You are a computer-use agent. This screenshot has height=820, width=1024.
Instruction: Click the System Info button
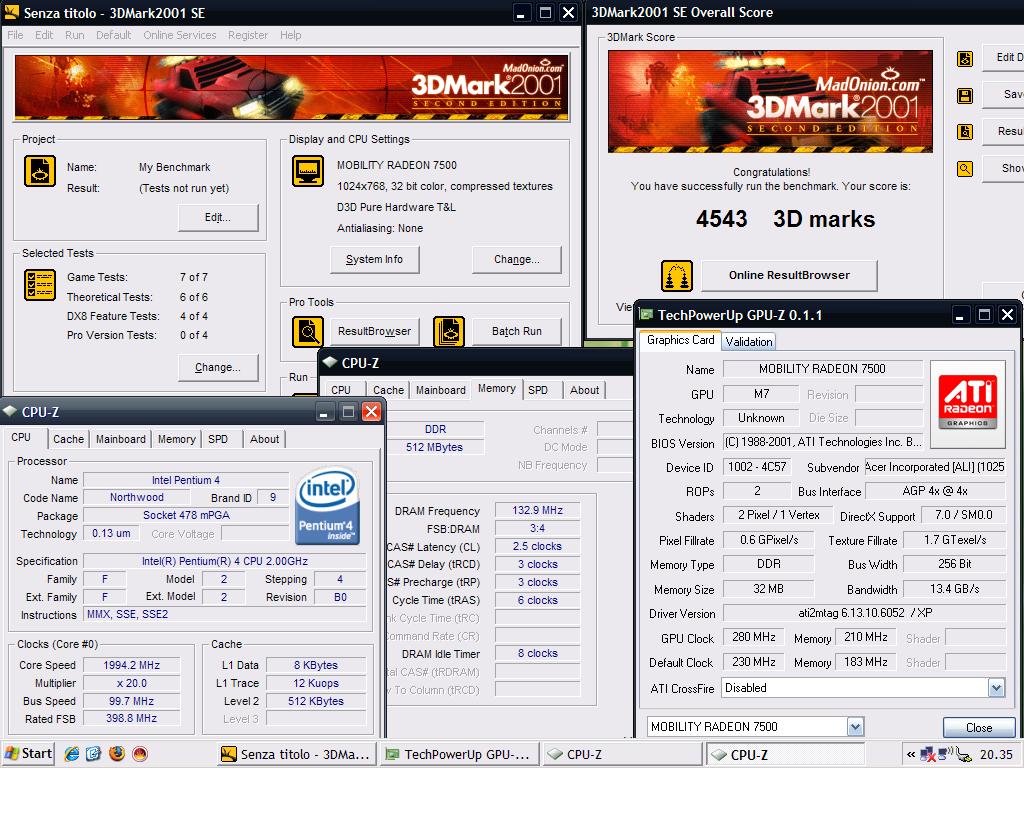[x=374, y=260]
